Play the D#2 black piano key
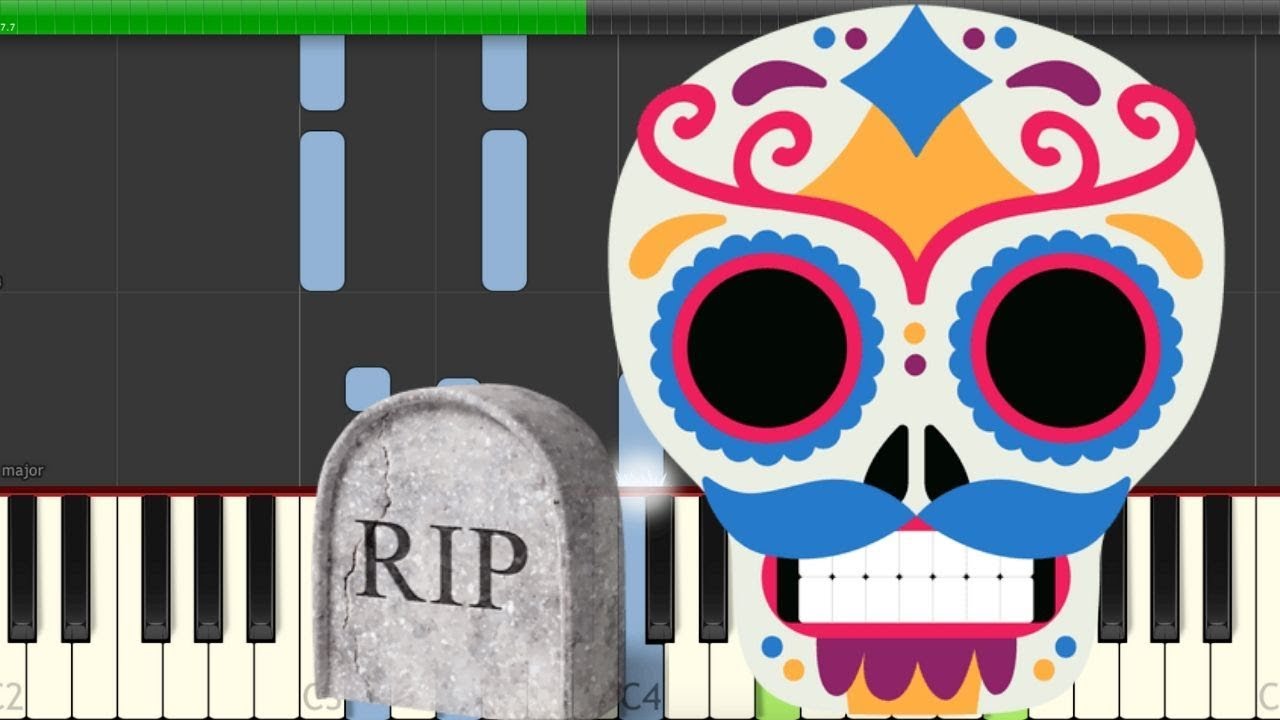The height and width of the screenshot is (720, 1280). (76, 568)
